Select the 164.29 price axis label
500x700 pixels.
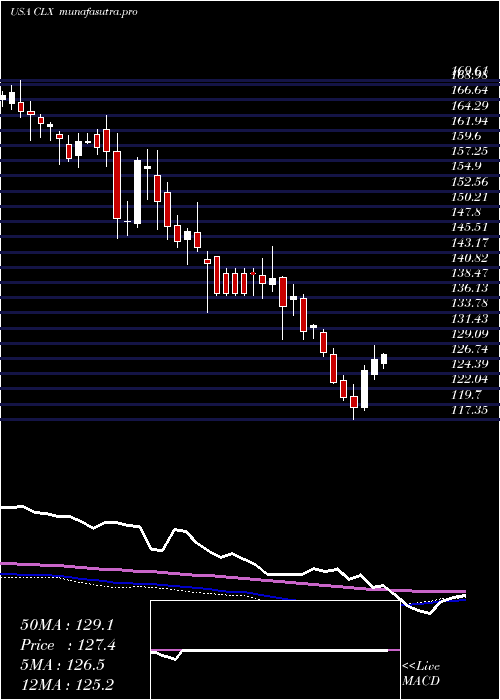pos(470,106)
